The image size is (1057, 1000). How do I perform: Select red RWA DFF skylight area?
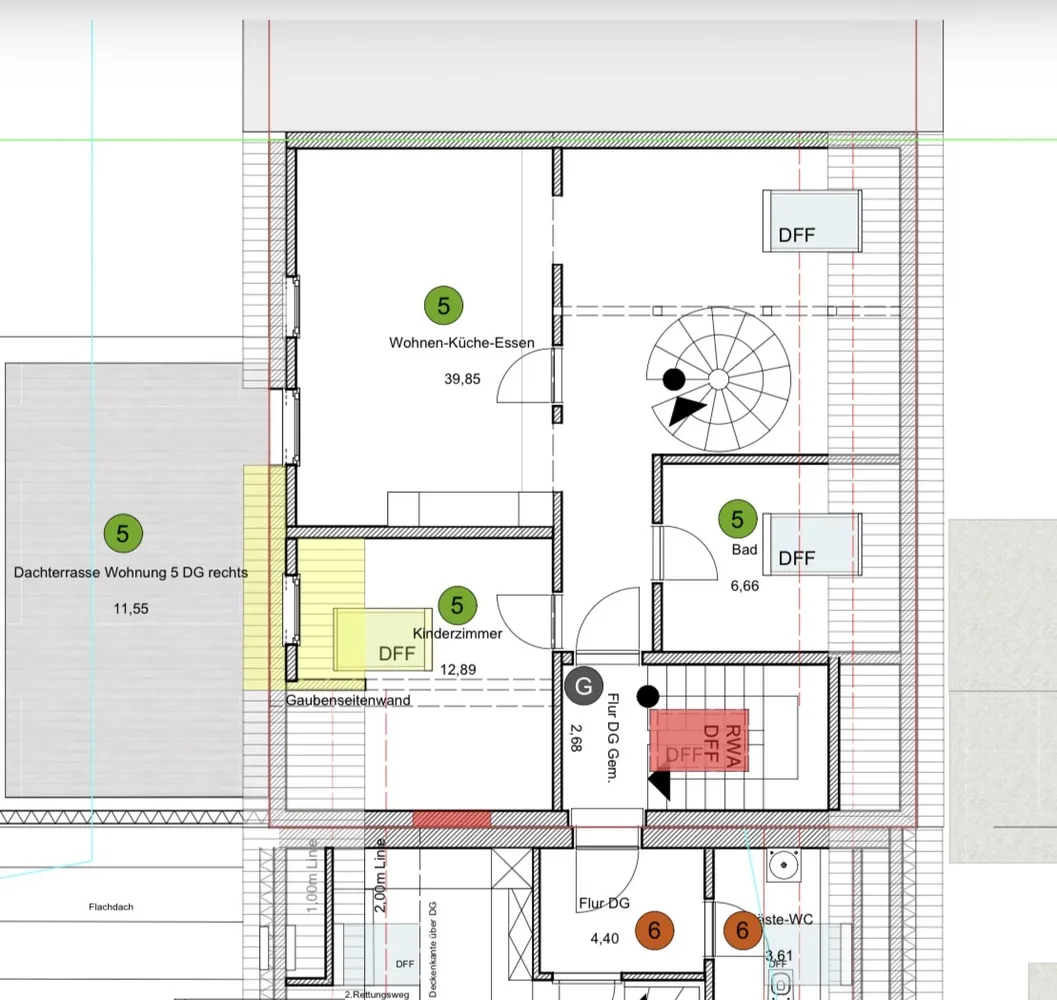coord(699,740)
